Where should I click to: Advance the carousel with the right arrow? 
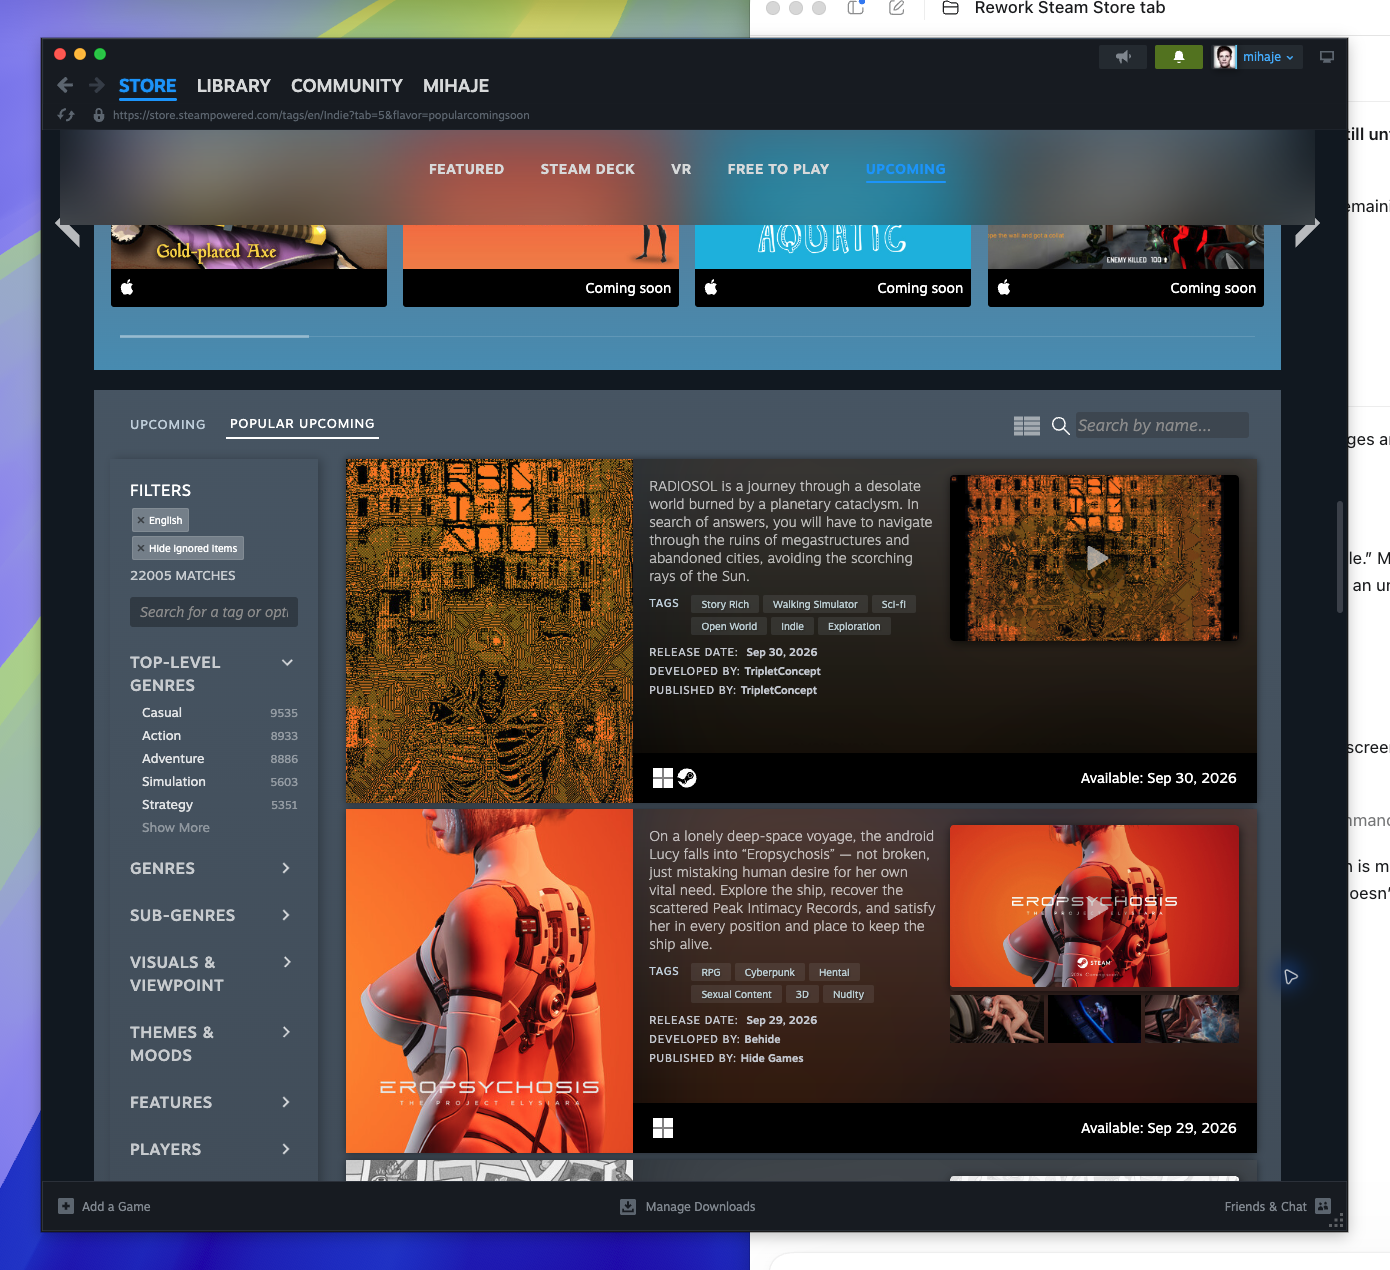[x=1307, y=231]
